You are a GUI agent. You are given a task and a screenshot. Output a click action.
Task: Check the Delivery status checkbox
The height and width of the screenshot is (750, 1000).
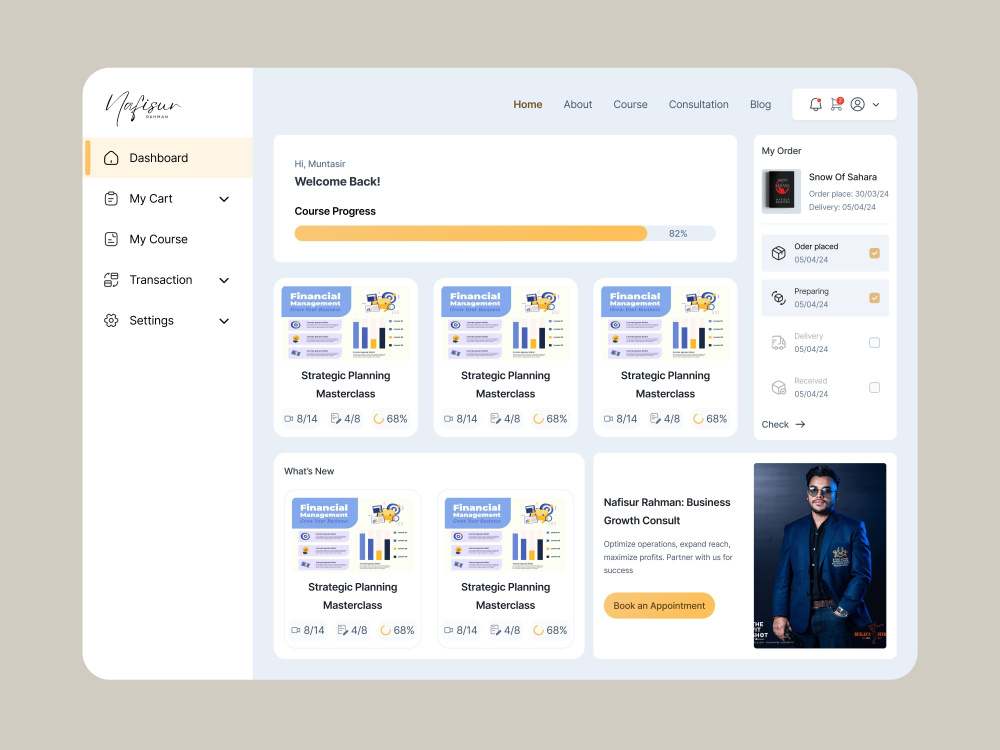click(875, 342)
